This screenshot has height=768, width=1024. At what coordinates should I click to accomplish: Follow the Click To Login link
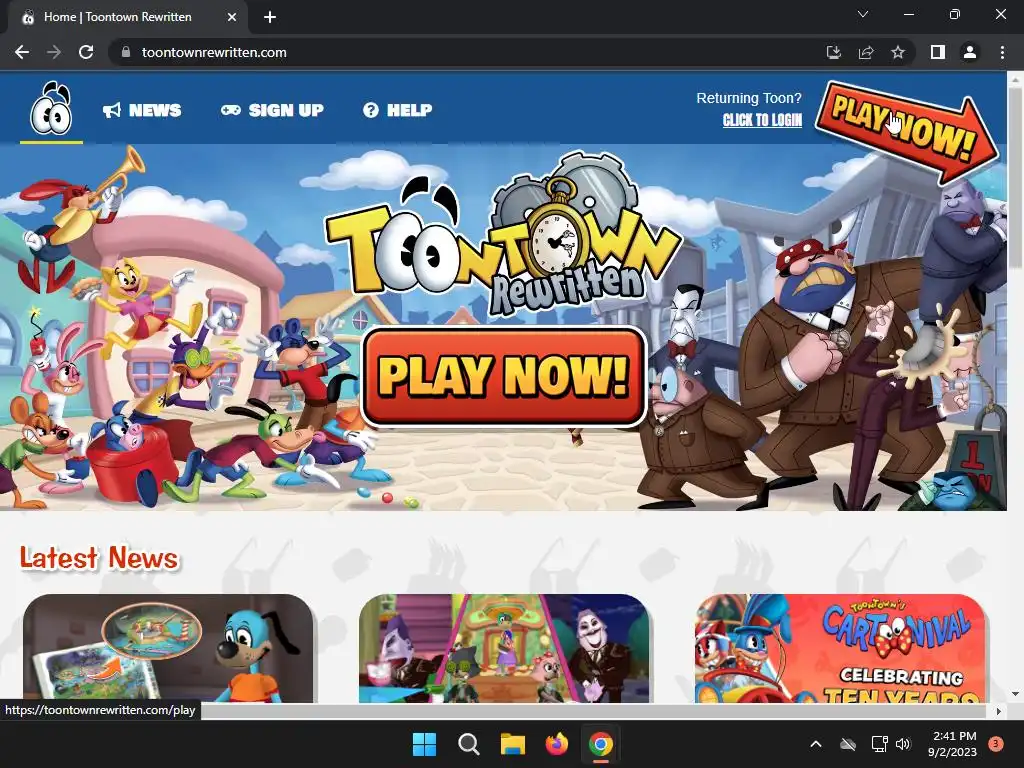(x=762, y=120)
